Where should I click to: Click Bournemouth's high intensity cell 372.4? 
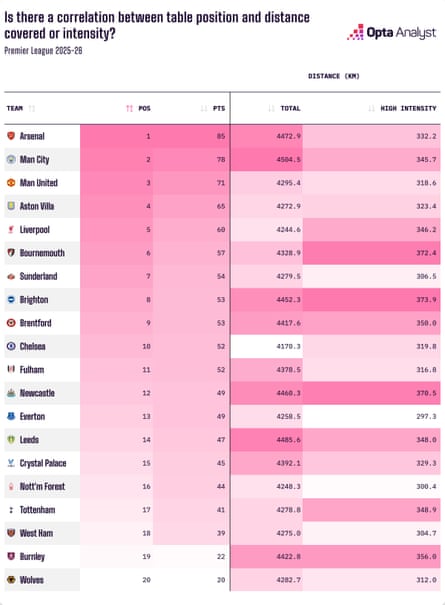pyautogui.click(x=371, y=253)
